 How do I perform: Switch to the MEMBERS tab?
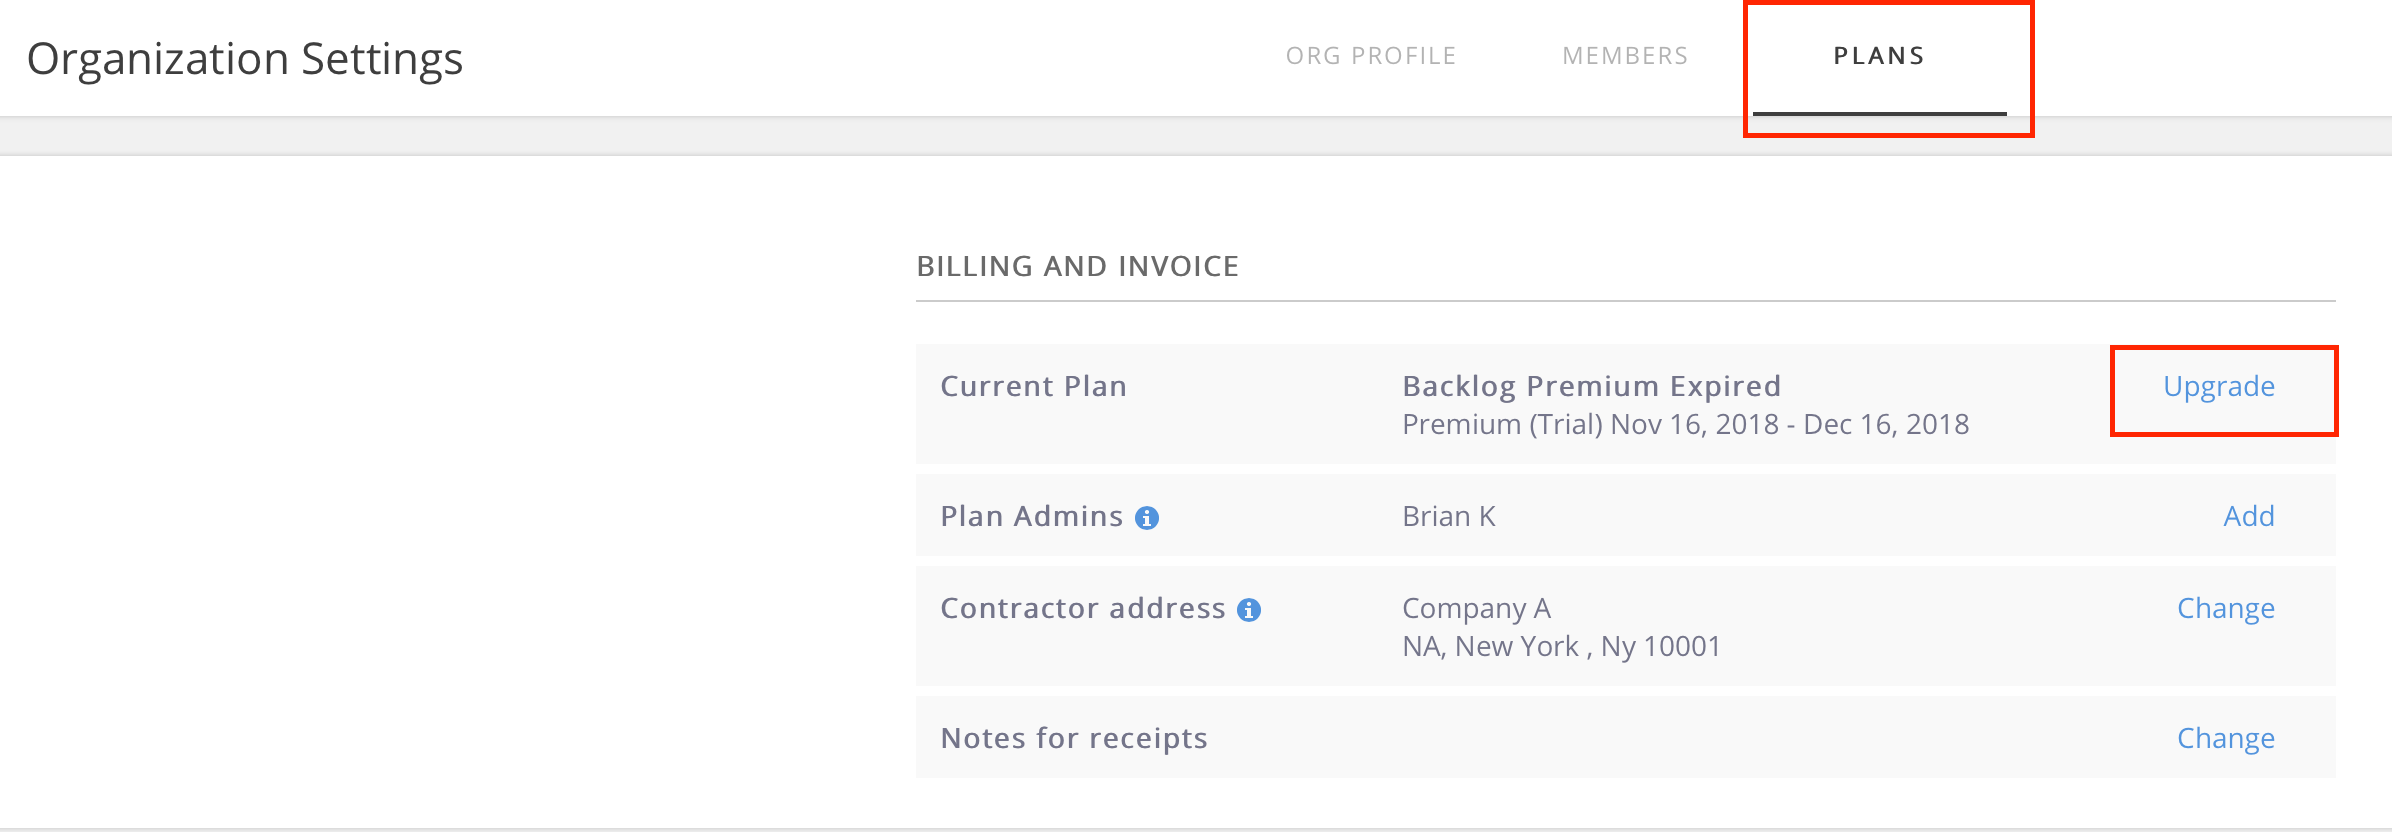point(1625,56)
